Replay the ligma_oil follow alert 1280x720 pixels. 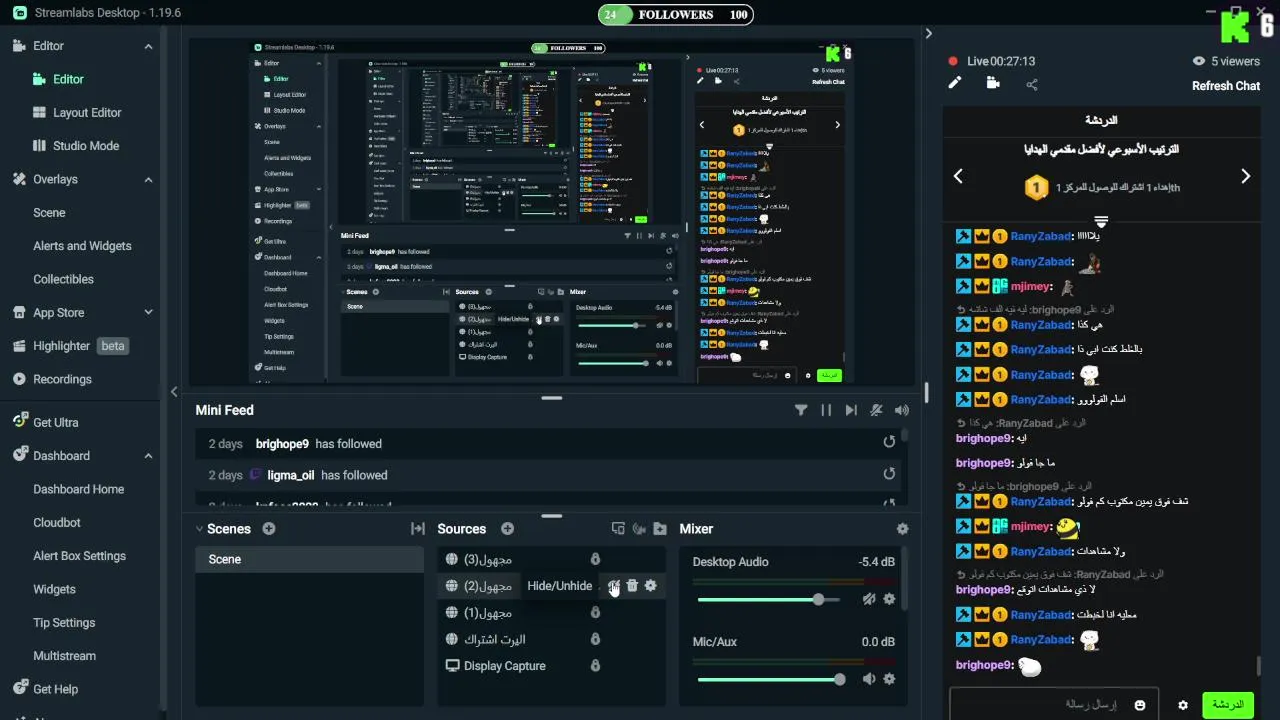[889, 475]
